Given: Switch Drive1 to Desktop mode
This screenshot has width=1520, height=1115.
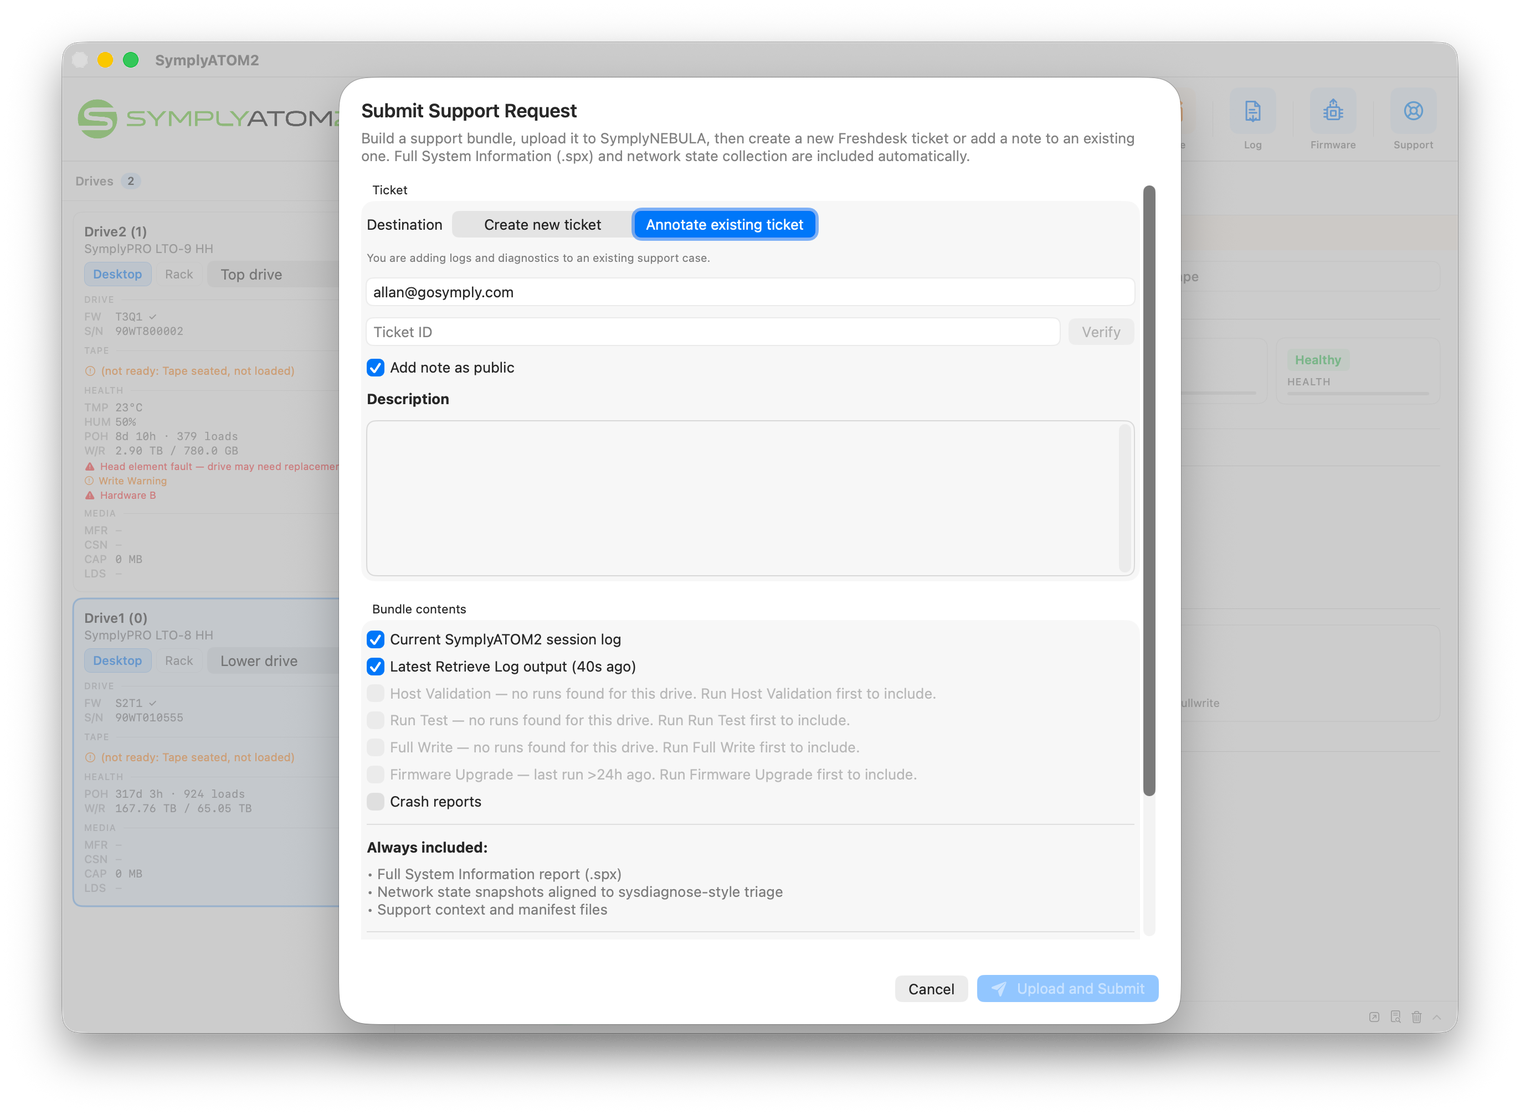Looking at the screenshot, I should pos(117,661).
